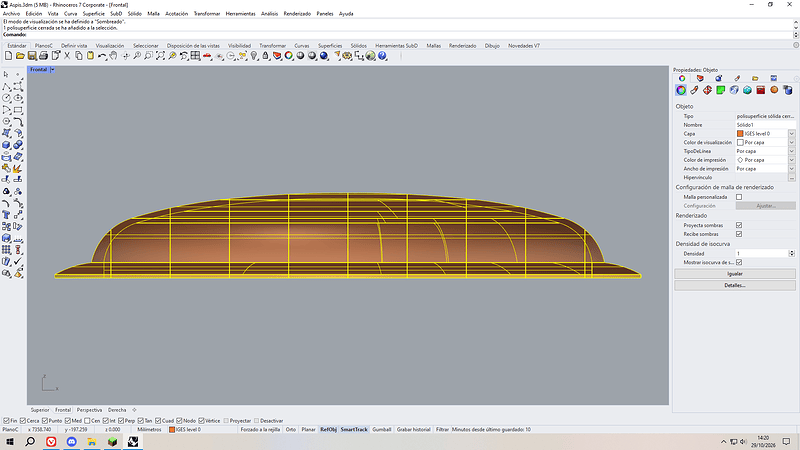The width and height of the screenshot is (800, 450).
Task: Switch to the Sólidos toolbar tab
Action: click(358, 45)
